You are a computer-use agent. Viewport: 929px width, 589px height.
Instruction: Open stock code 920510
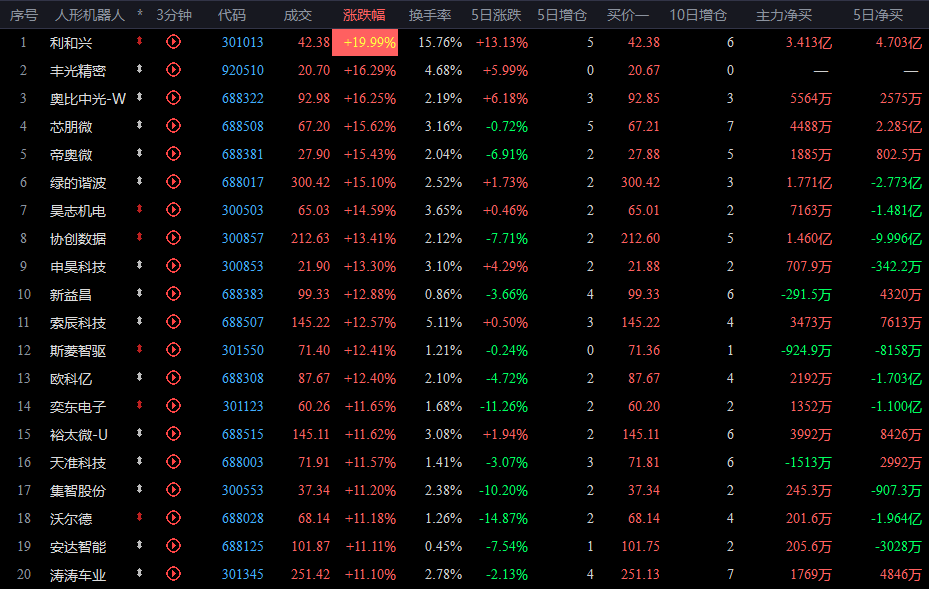[x=242, y=71]
